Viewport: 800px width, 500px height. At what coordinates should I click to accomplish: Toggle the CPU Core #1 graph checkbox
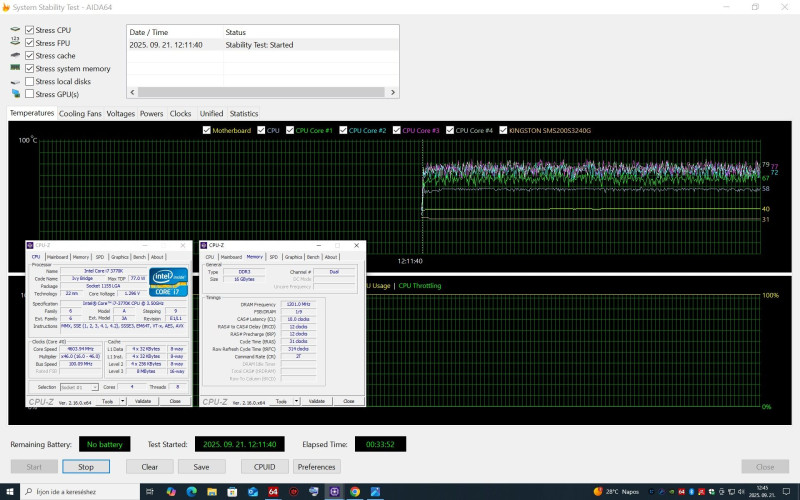[x=290, y=130]
